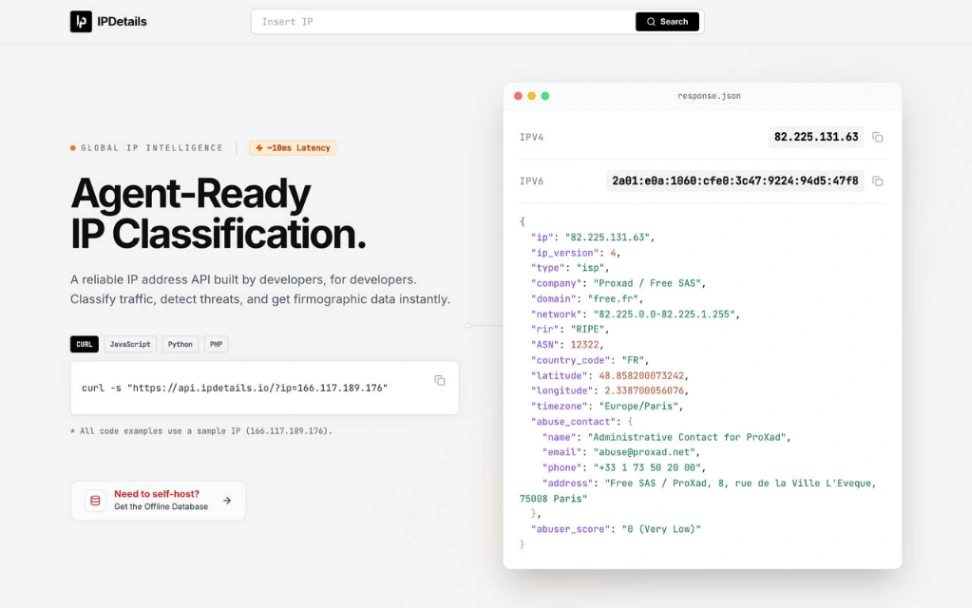Screen dimensions: 972x608
Task: Click the Agent-Ready IP Classification heading
Action: click(x=218, y=214)
